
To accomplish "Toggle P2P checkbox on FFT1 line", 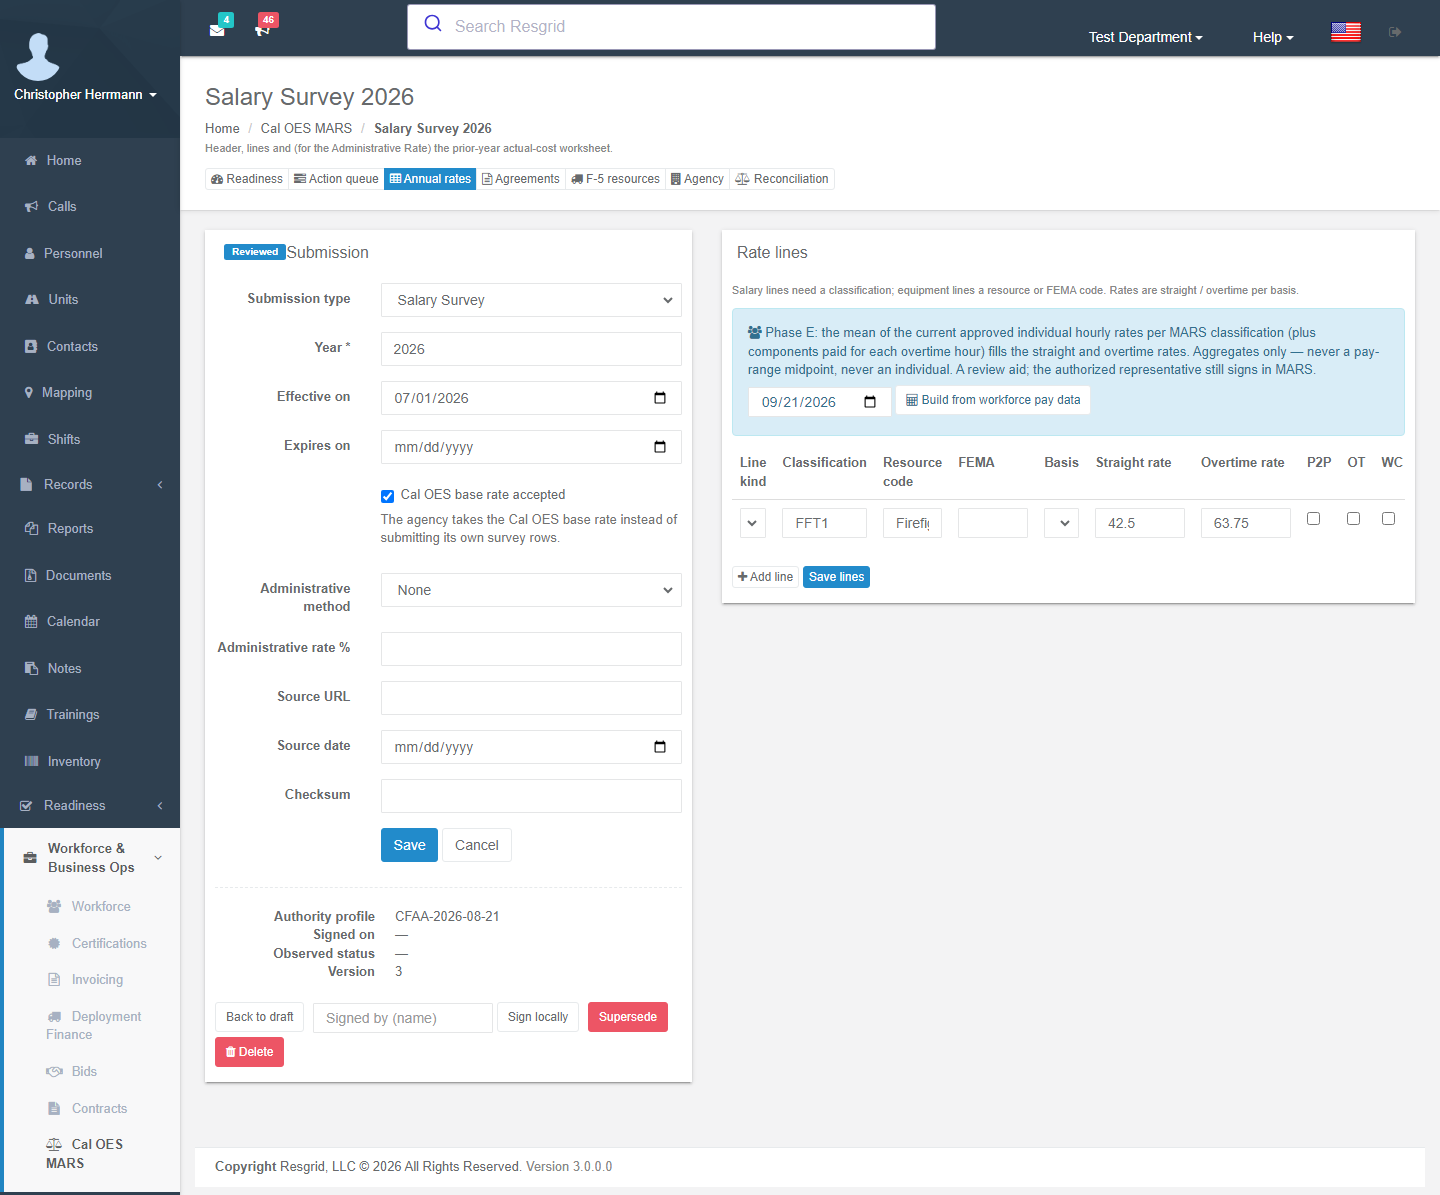I will tap(1314, 518).
